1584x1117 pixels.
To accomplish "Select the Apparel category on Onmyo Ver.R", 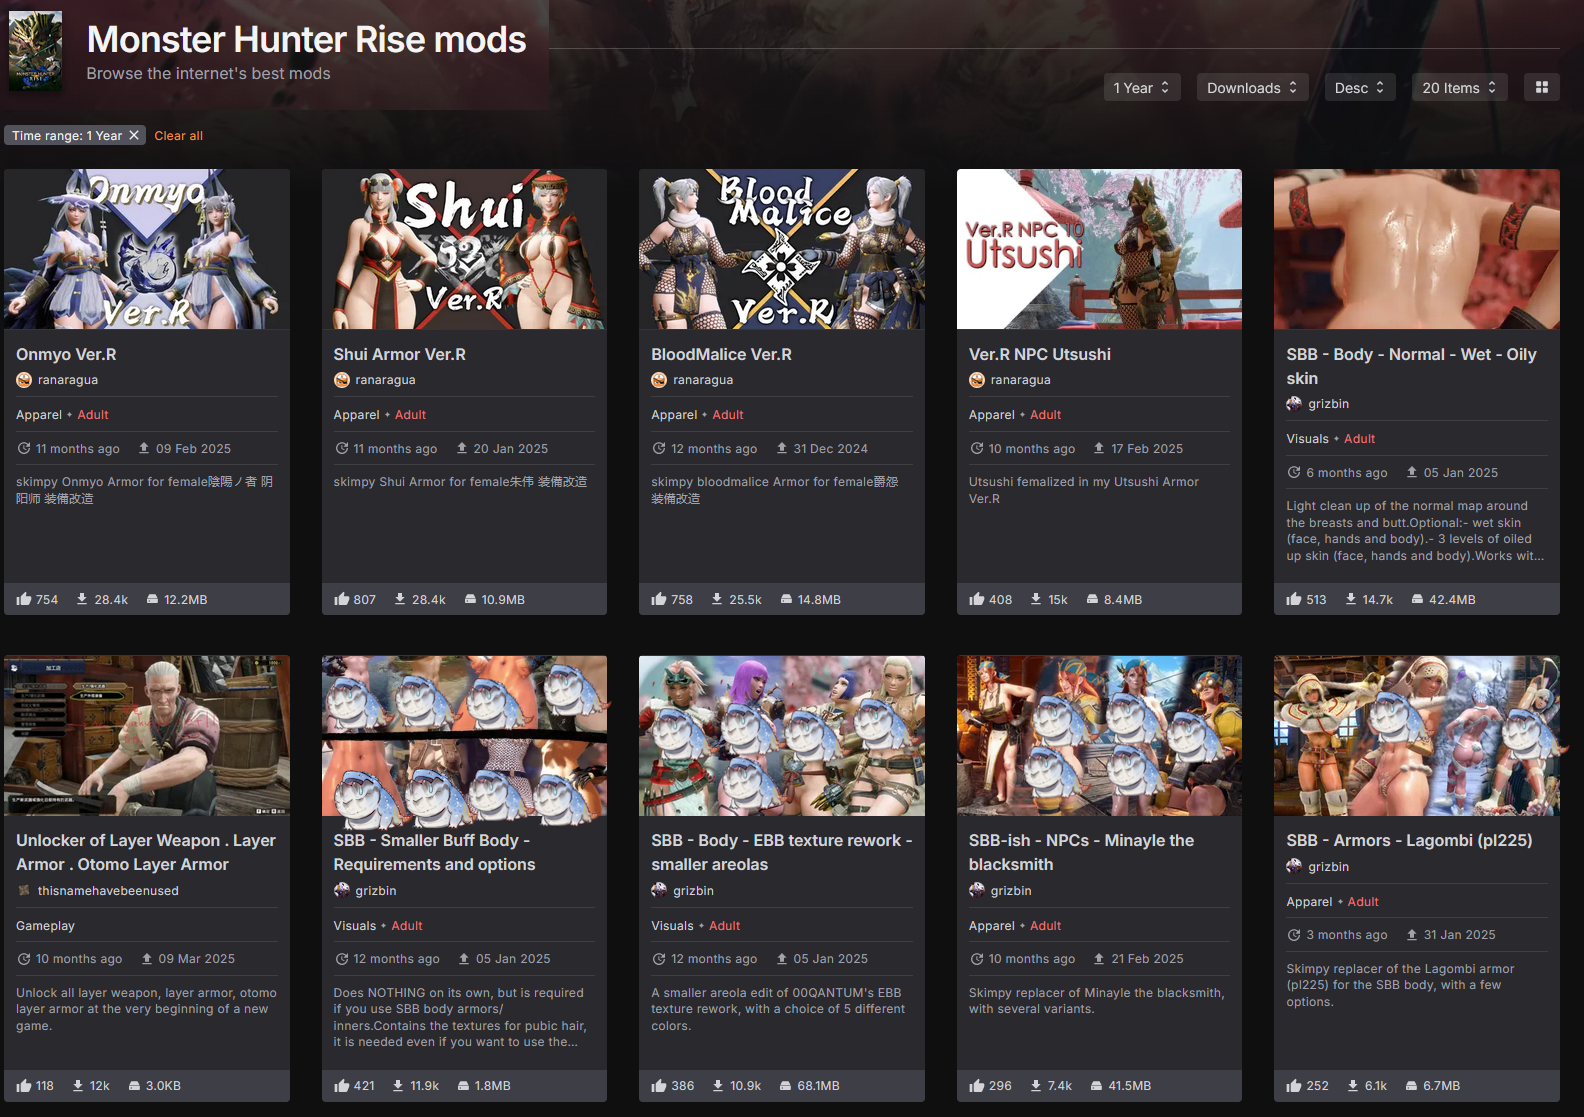I will pos(39,415).
